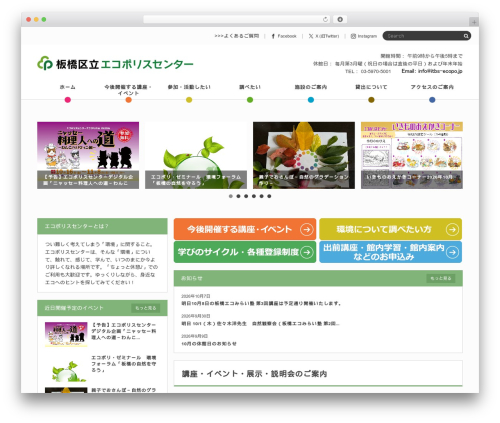This screenshot has width=500, height=423.
Task: Click もっと見る in 近日開催予定のイベント header
Action: (x=146, y=308)
